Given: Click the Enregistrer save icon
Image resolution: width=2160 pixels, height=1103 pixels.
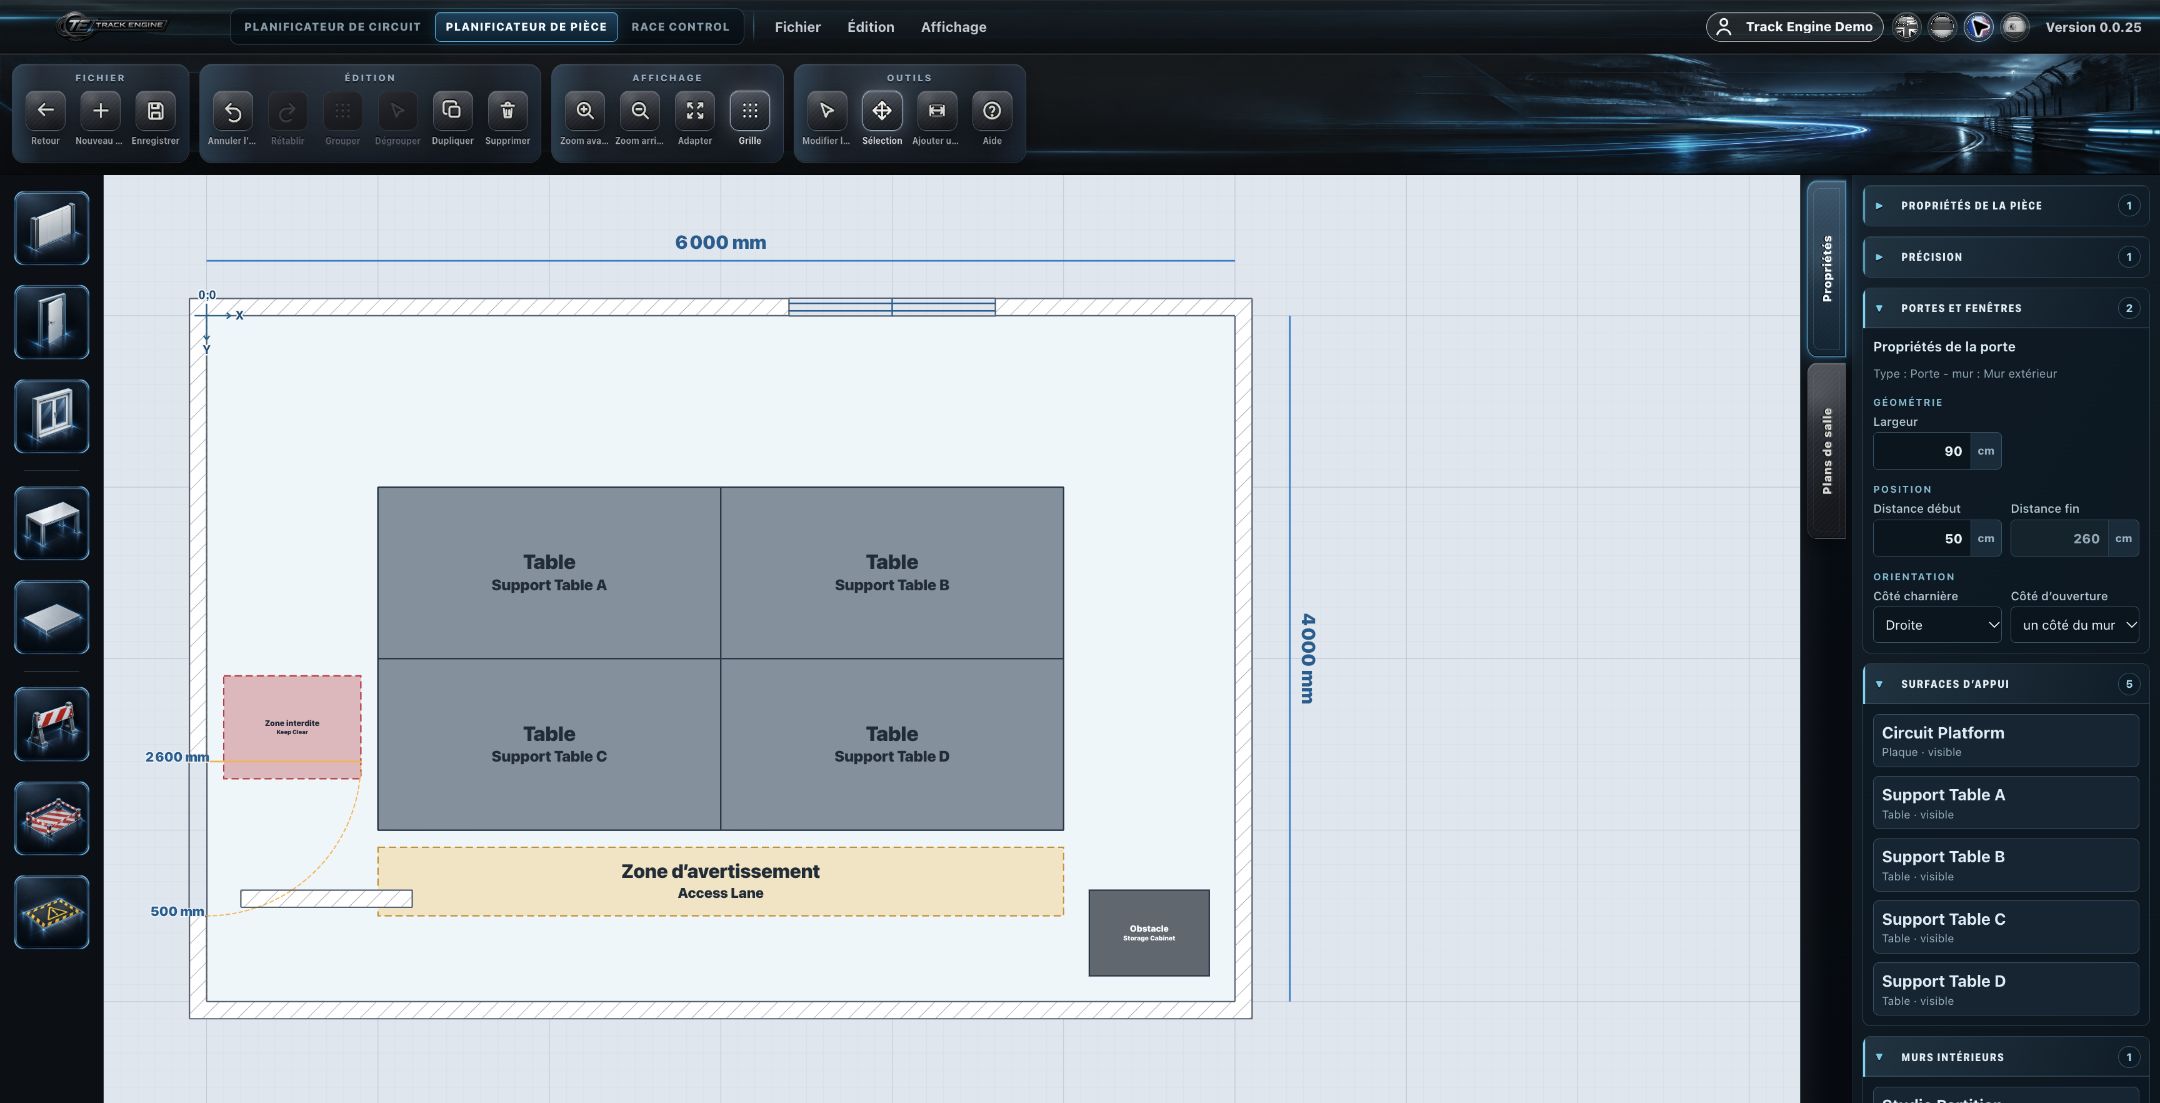Looking at the screenshot, I should pos(155,111).
